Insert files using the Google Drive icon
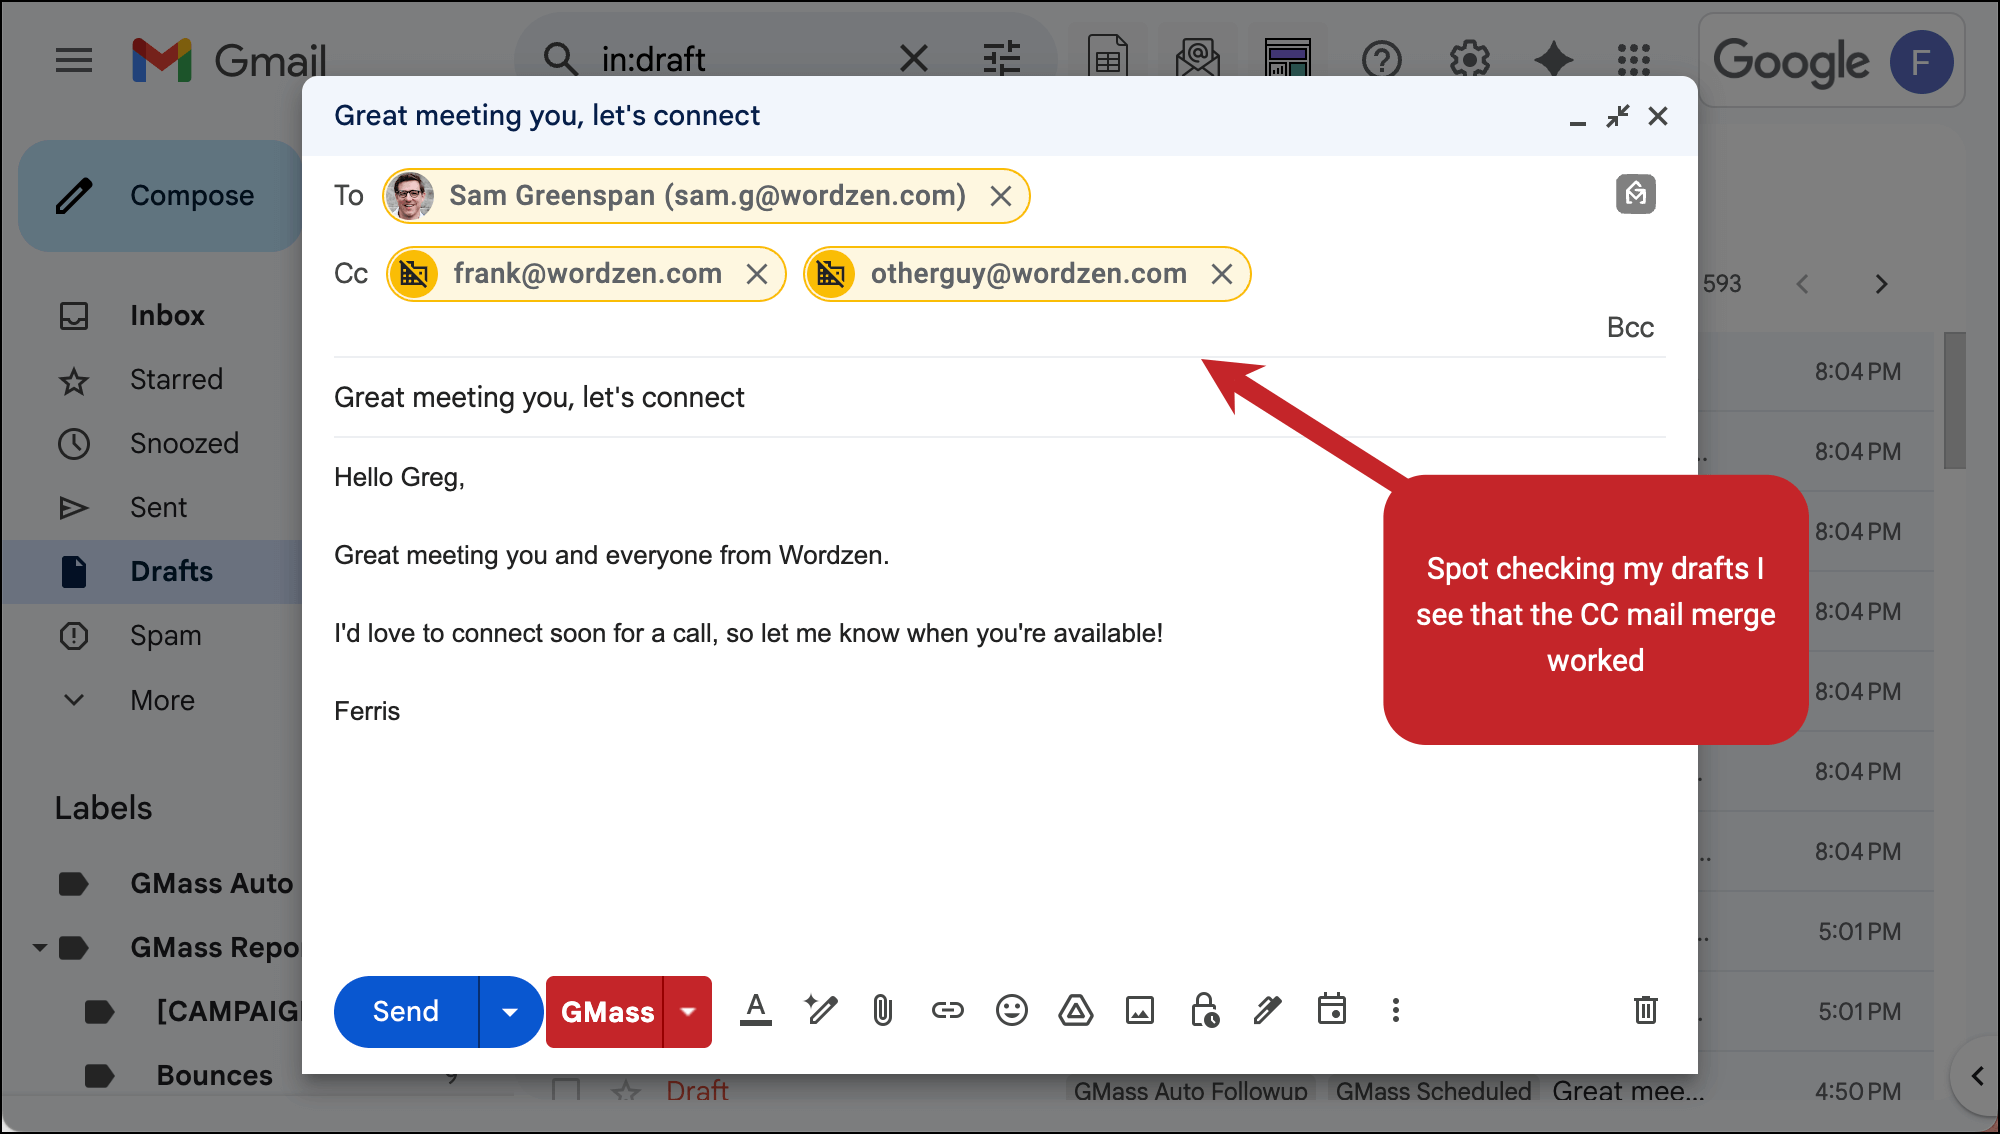This screenshot has height=1134, width=2000. 1075,1011
